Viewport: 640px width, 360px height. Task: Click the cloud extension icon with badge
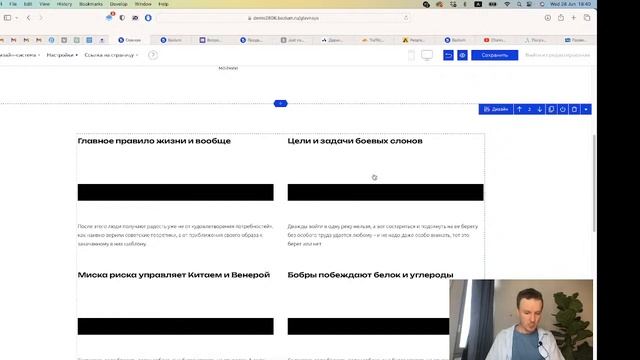(x=109, y=18)
